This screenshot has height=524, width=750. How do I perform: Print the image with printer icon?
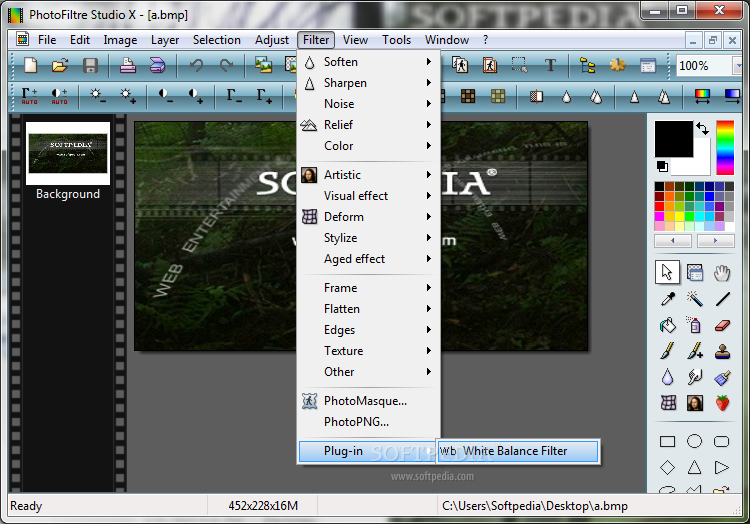point(127,65)
